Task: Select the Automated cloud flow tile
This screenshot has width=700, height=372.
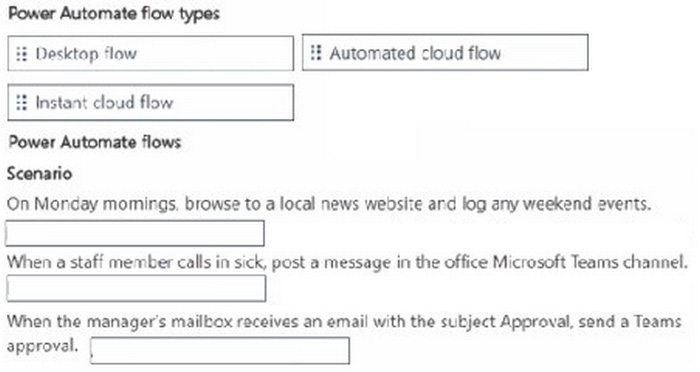Action: 445,52
